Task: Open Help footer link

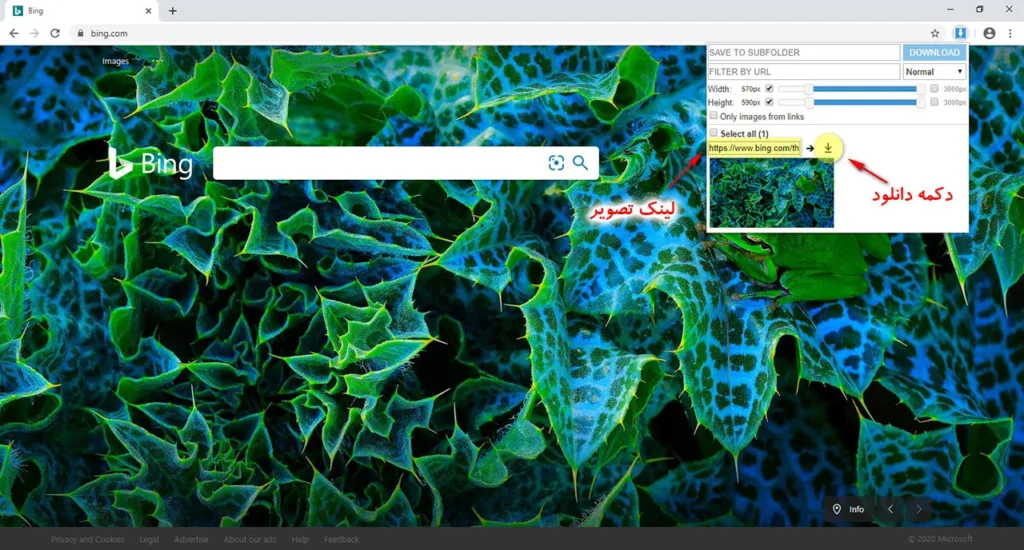Action: 300,540
